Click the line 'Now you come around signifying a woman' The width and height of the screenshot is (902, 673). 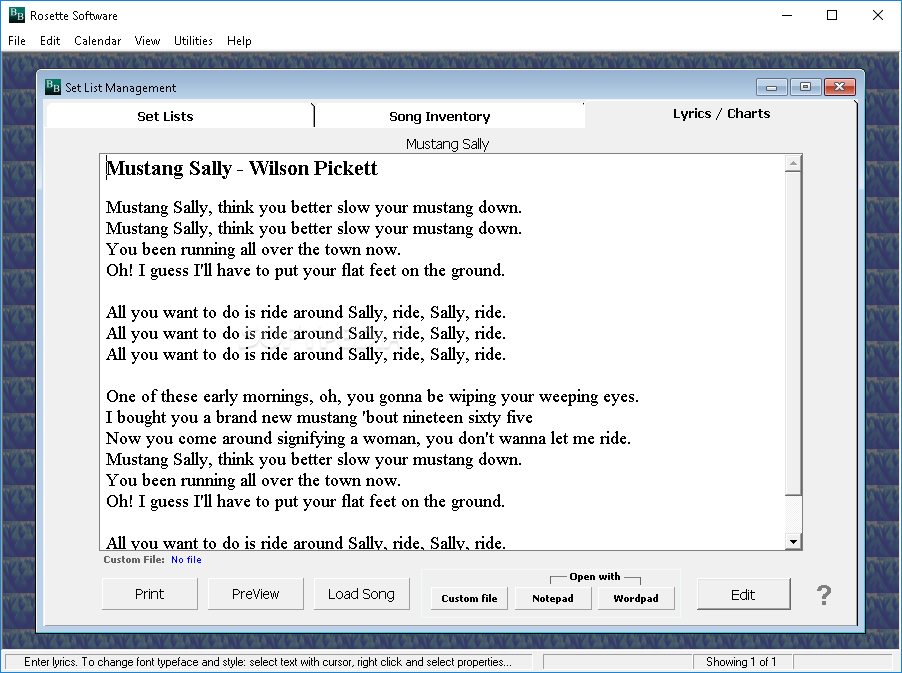pyautogui.click(x=368, y=438)
